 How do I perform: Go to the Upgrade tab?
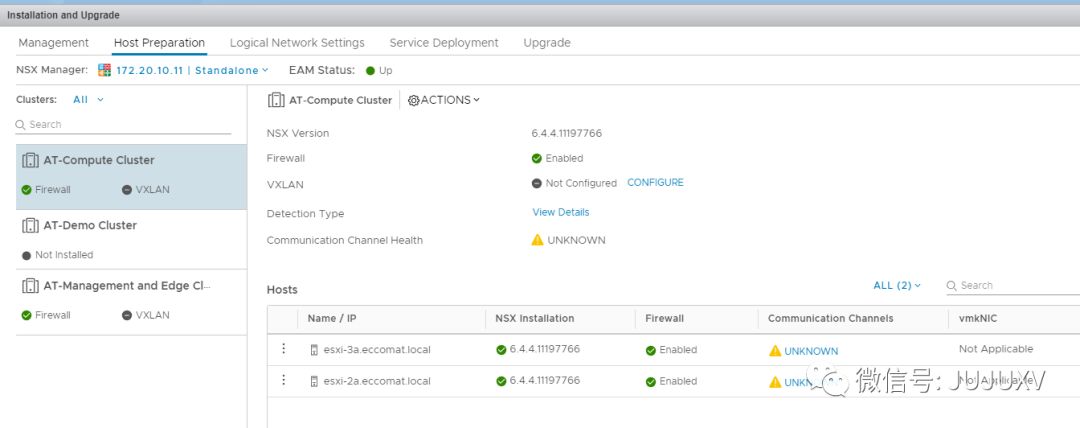click(547, 43)
